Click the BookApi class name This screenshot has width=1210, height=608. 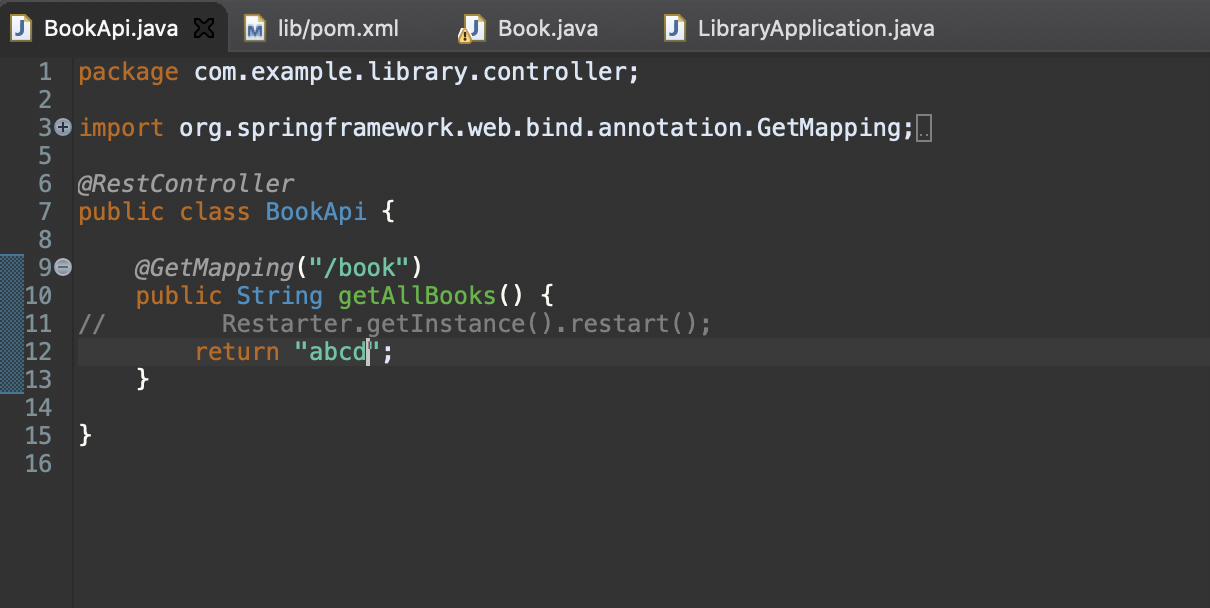click(x=316, y=212)
